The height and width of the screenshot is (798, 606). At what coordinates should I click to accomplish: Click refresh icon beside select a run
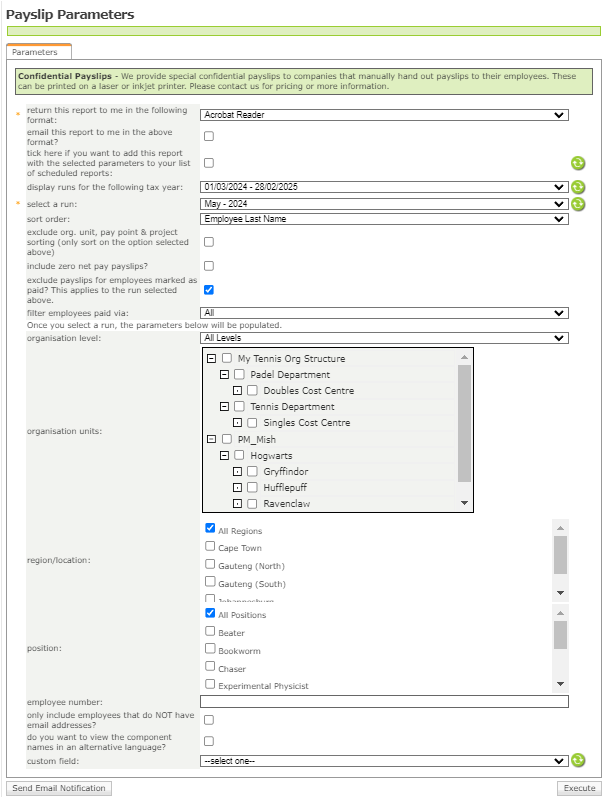pos(578,204)
